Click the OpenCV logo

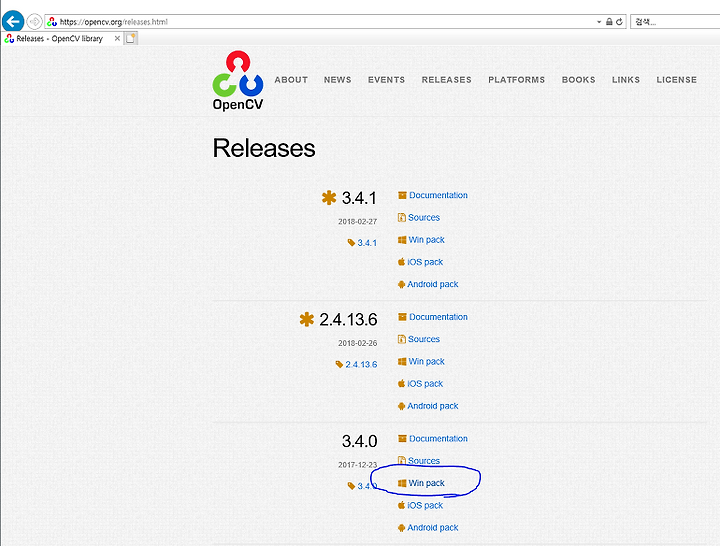238,81
